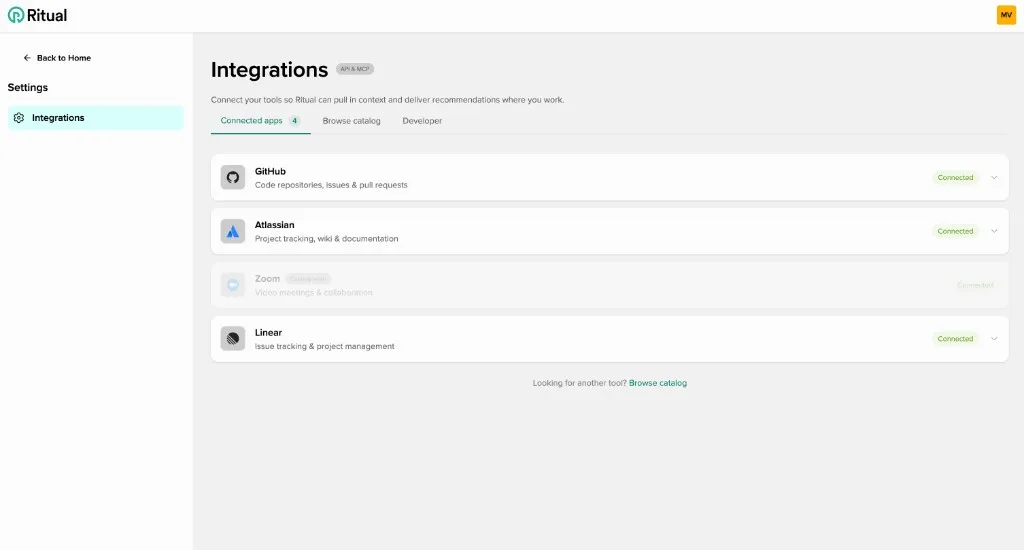Click the faded Zoom Connected status label
Screen dimensions: 1024x550
[974, 285]
